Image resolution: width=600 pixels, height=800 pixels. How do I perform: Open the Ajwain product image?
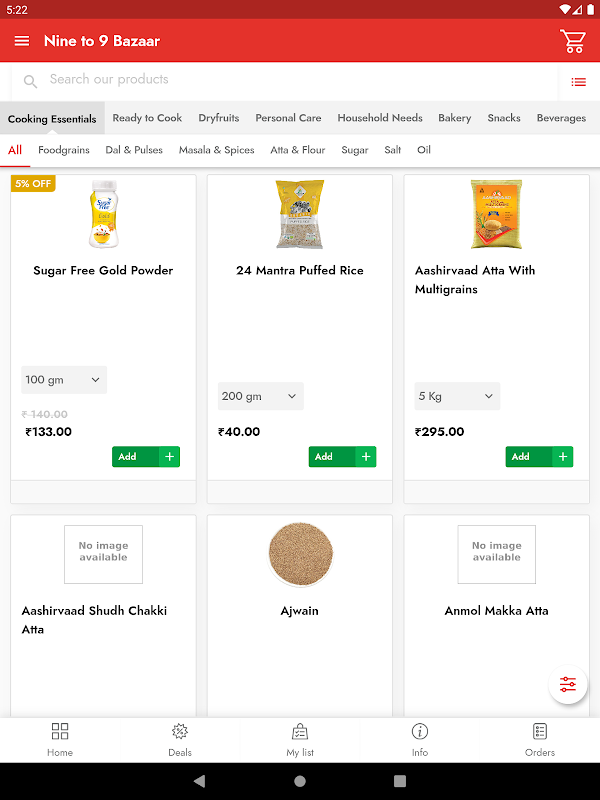pyautogui.click(x=300, y=554)
